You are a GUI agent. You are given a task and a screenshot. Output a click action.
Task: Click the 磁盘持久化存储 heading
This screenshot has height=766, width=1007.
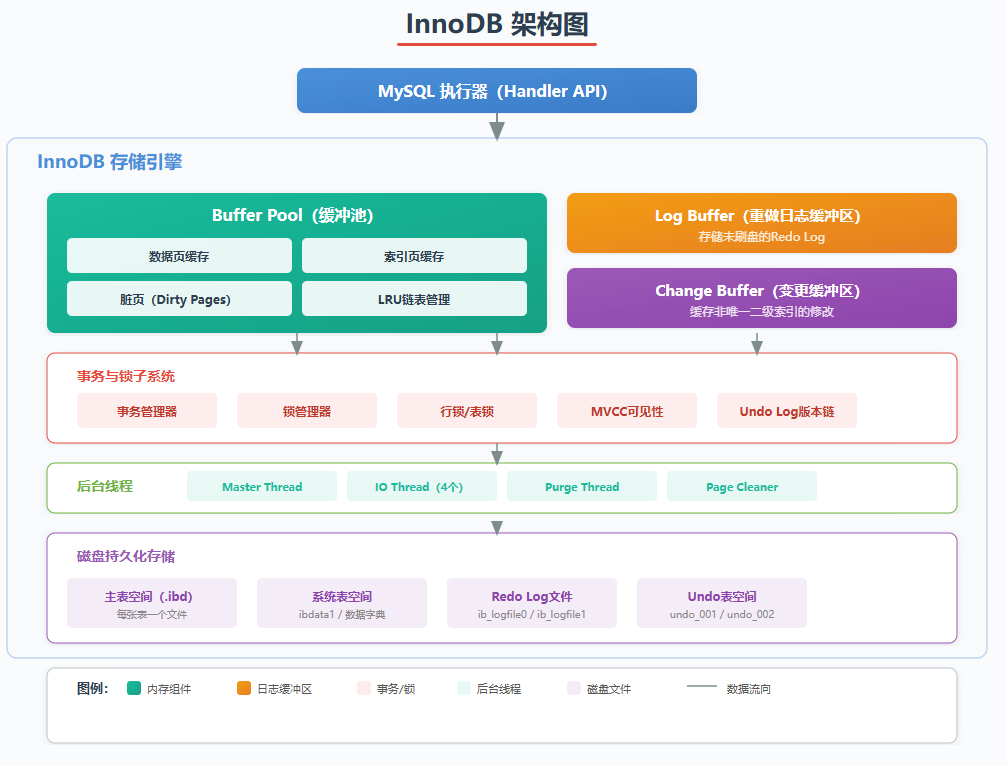coord(126,556)
